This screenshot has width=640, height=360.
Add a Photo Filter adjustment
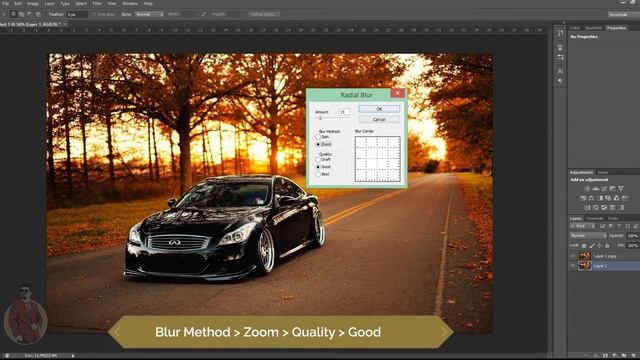[x=608, y=198]
